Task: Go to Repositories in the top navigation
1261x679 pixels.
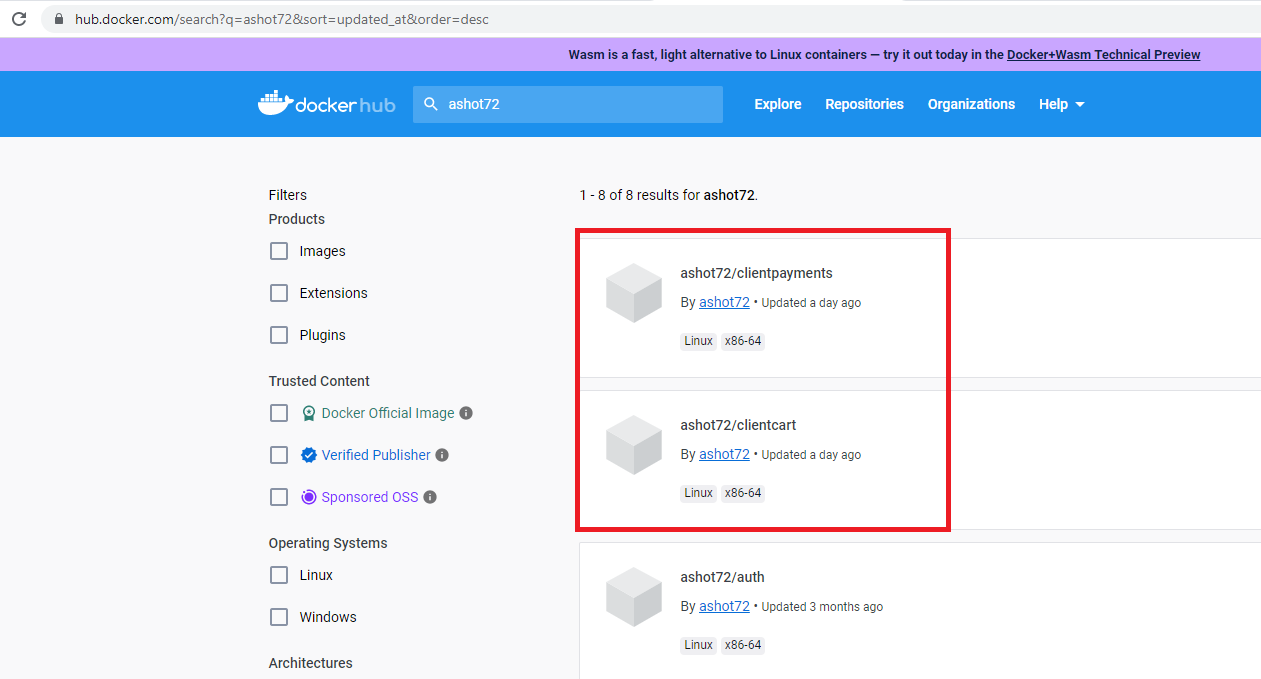Action: coord(864,104)
